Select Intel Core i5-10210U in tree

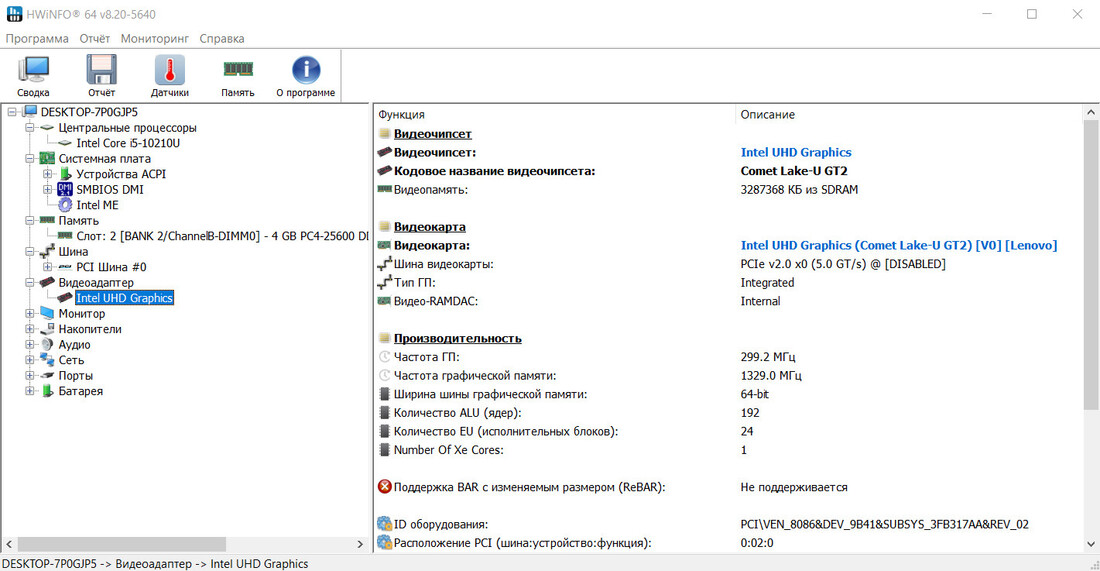point(128,143)
